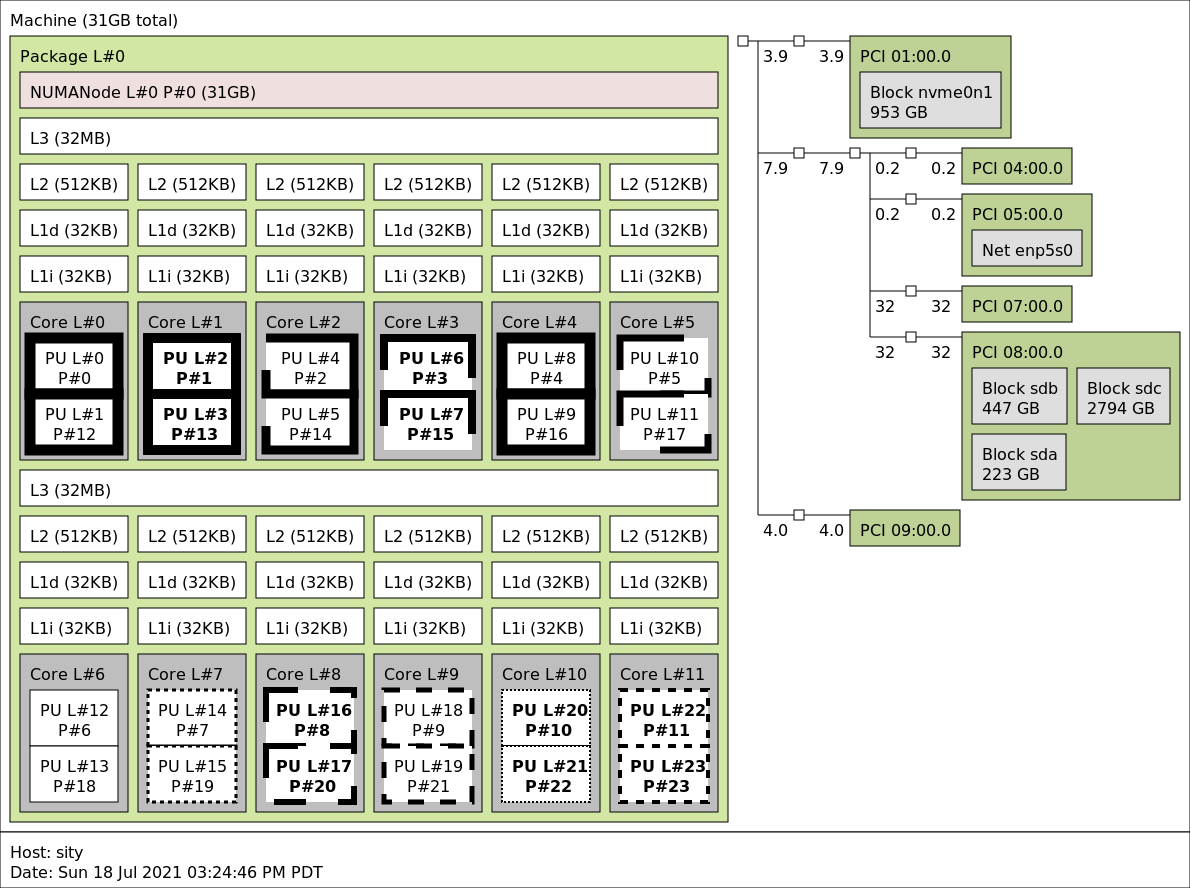Click the Block sdc 2794 GB disk
Viewport: 1190px width, 888px height.
click(x=1123, y=397)
